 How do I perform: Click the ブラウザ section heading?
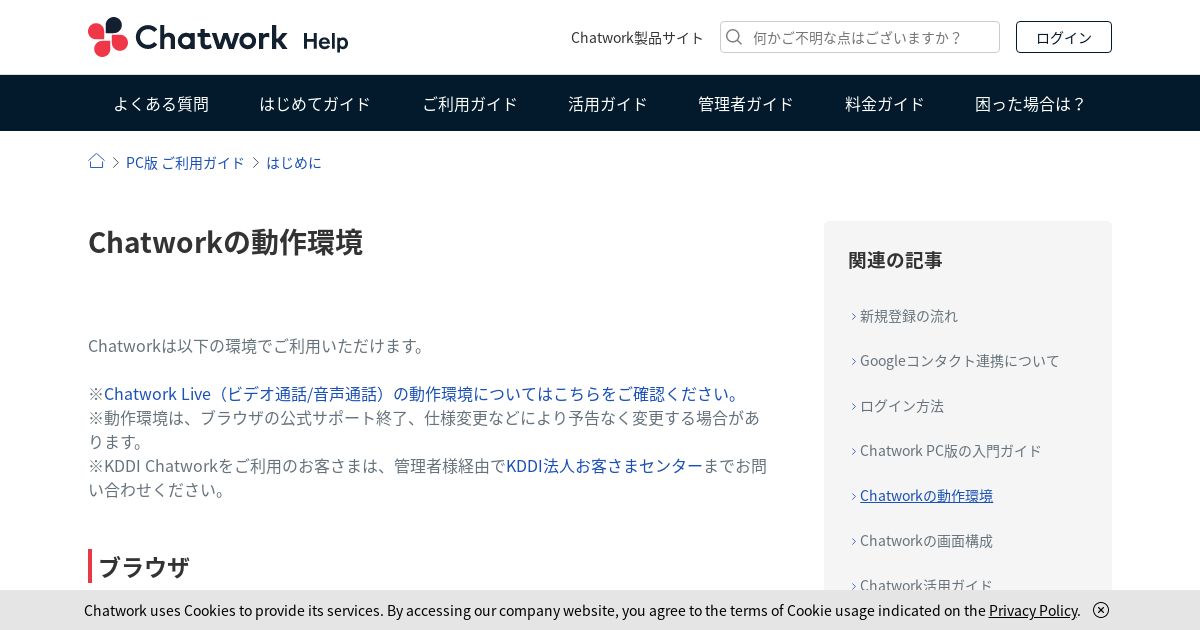coord(143,567)
